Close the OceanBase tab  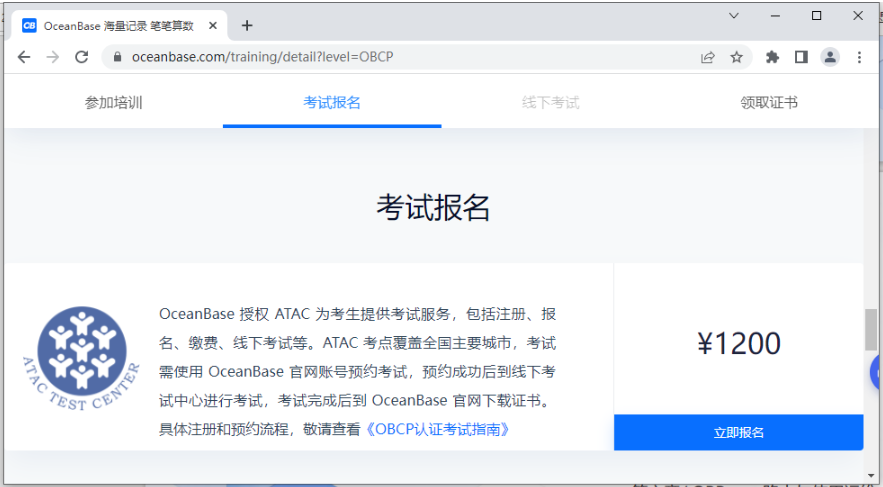[x=213, y=25]
